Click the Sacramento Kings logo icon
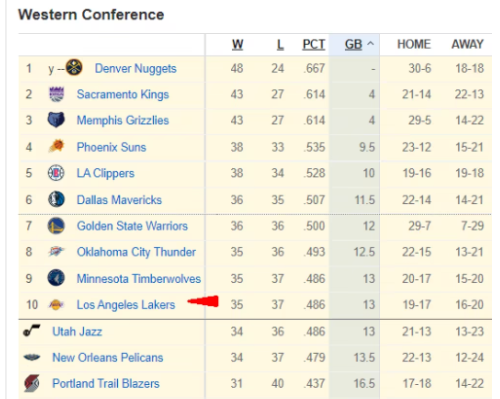This screenshot has width=500, height=399. click(56, 94)
